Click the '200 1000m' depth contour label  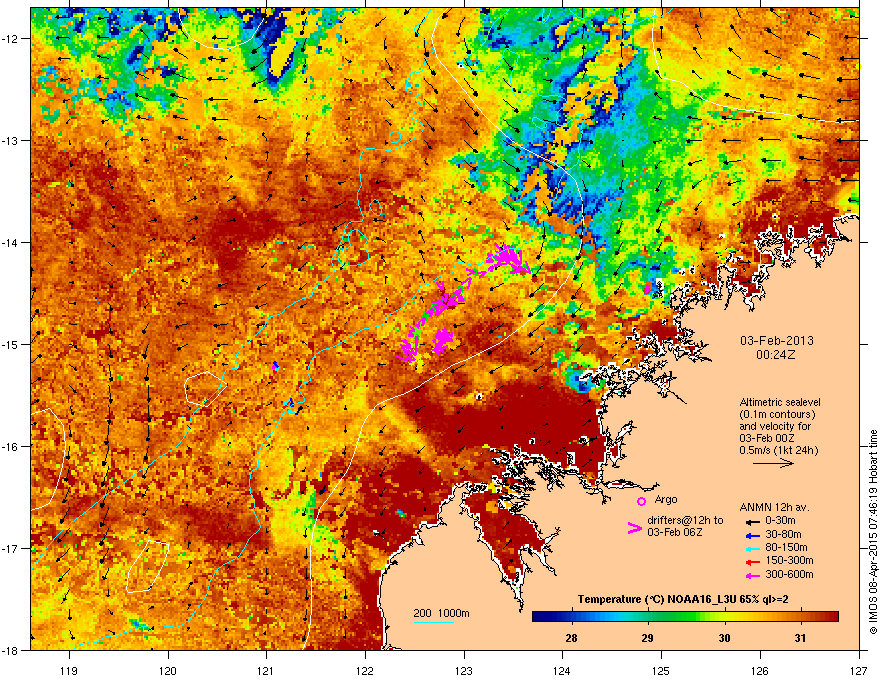(x=442, y=613)
